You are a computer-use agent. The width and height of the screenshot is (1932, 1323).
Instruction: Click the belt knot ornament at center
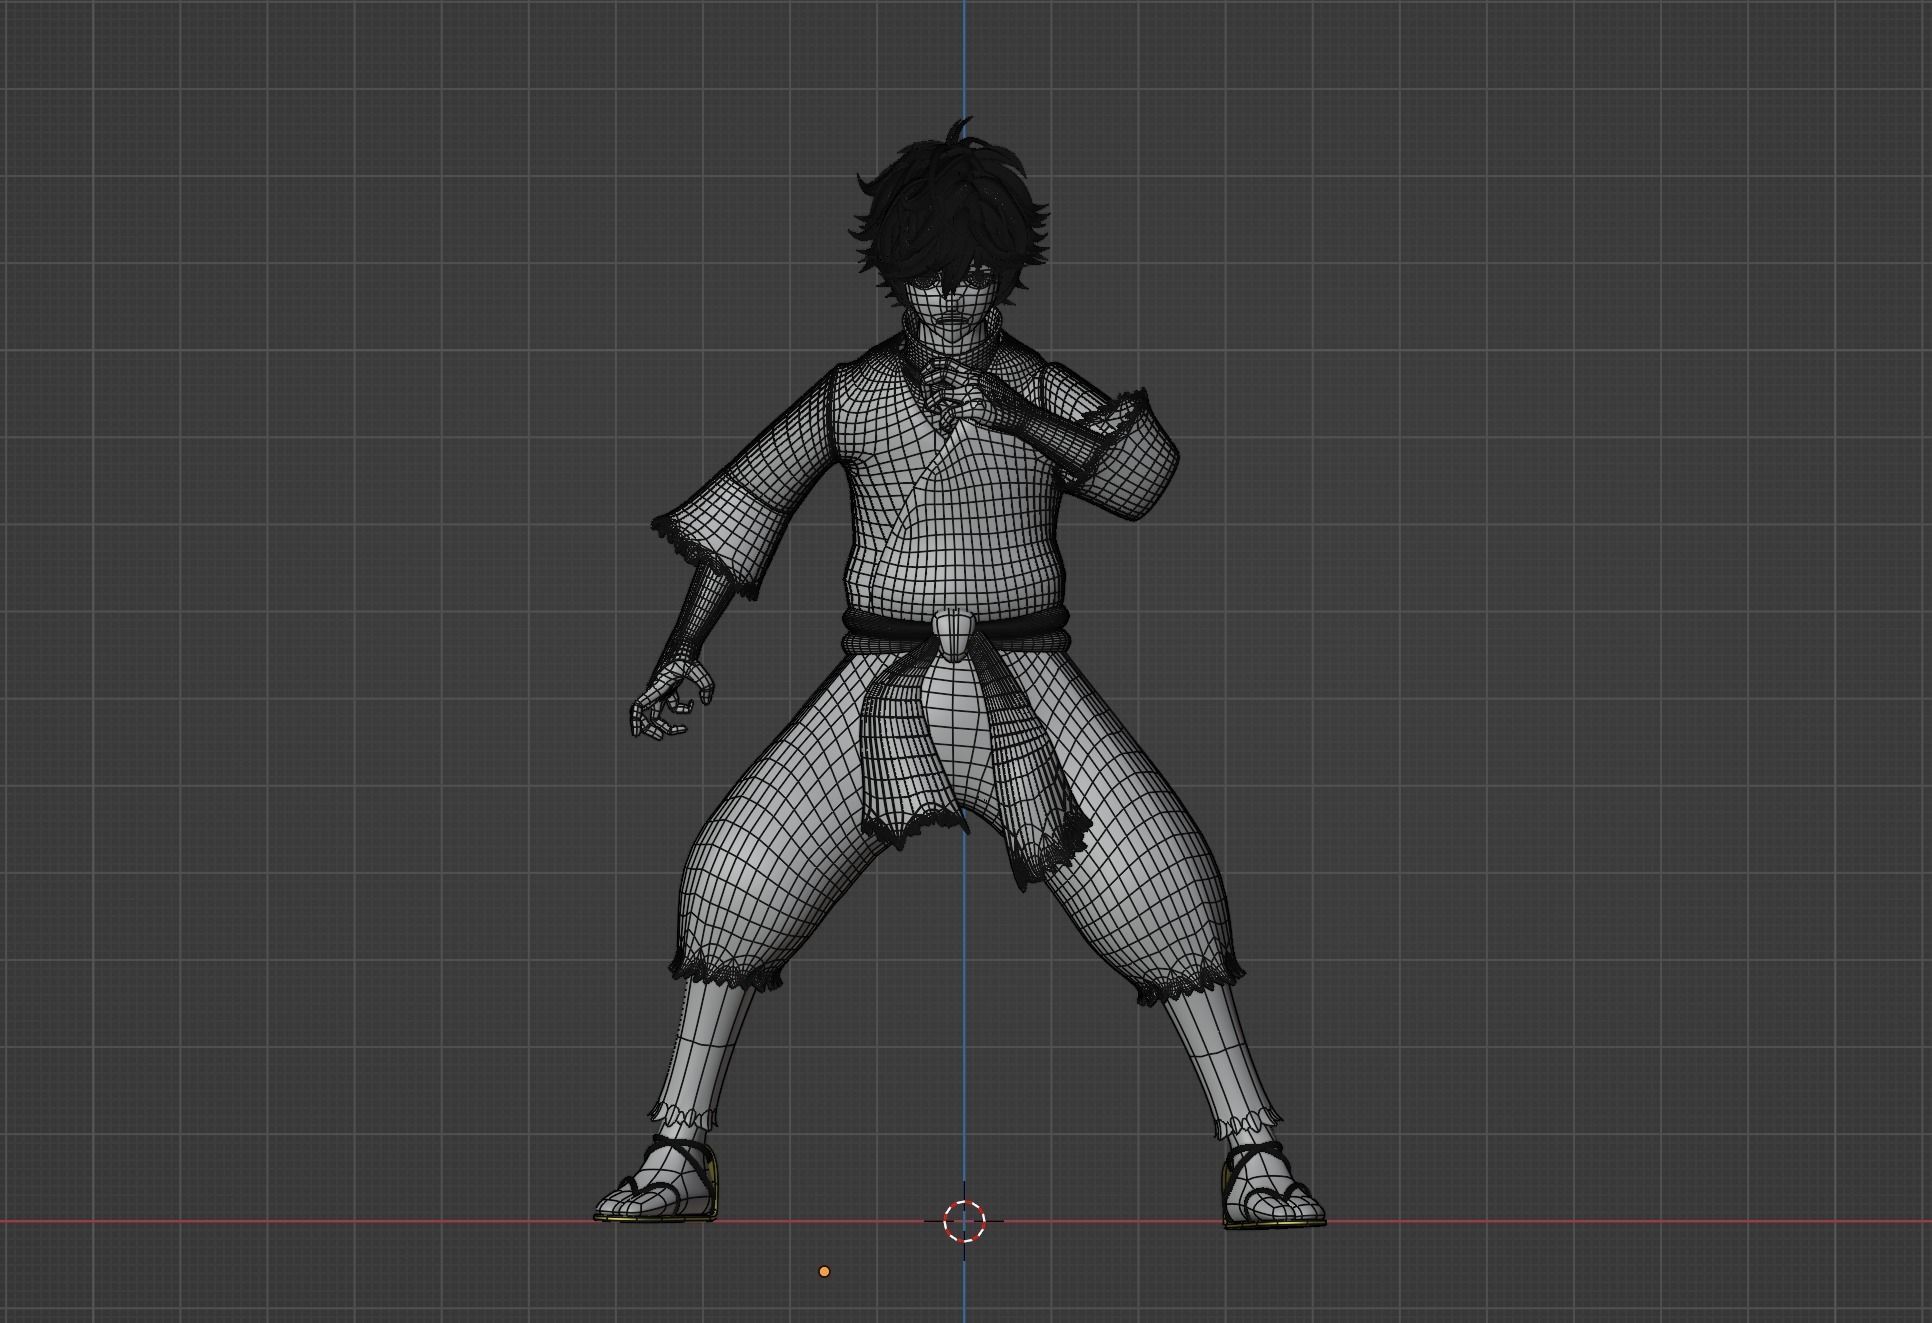point(954,637)
